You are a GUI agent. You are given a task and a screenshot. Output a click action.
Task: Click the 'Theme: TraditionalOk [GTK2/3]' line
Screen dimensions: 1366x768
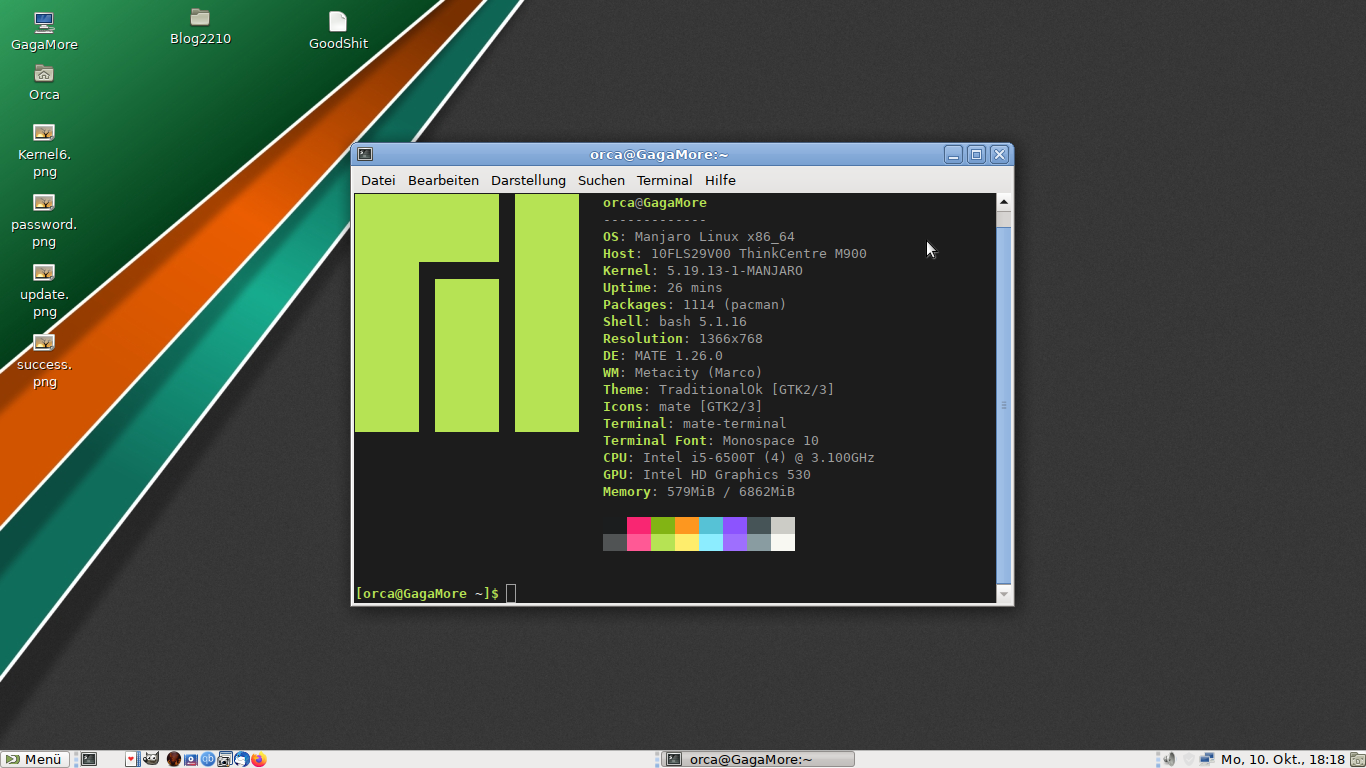pos(719,390)
